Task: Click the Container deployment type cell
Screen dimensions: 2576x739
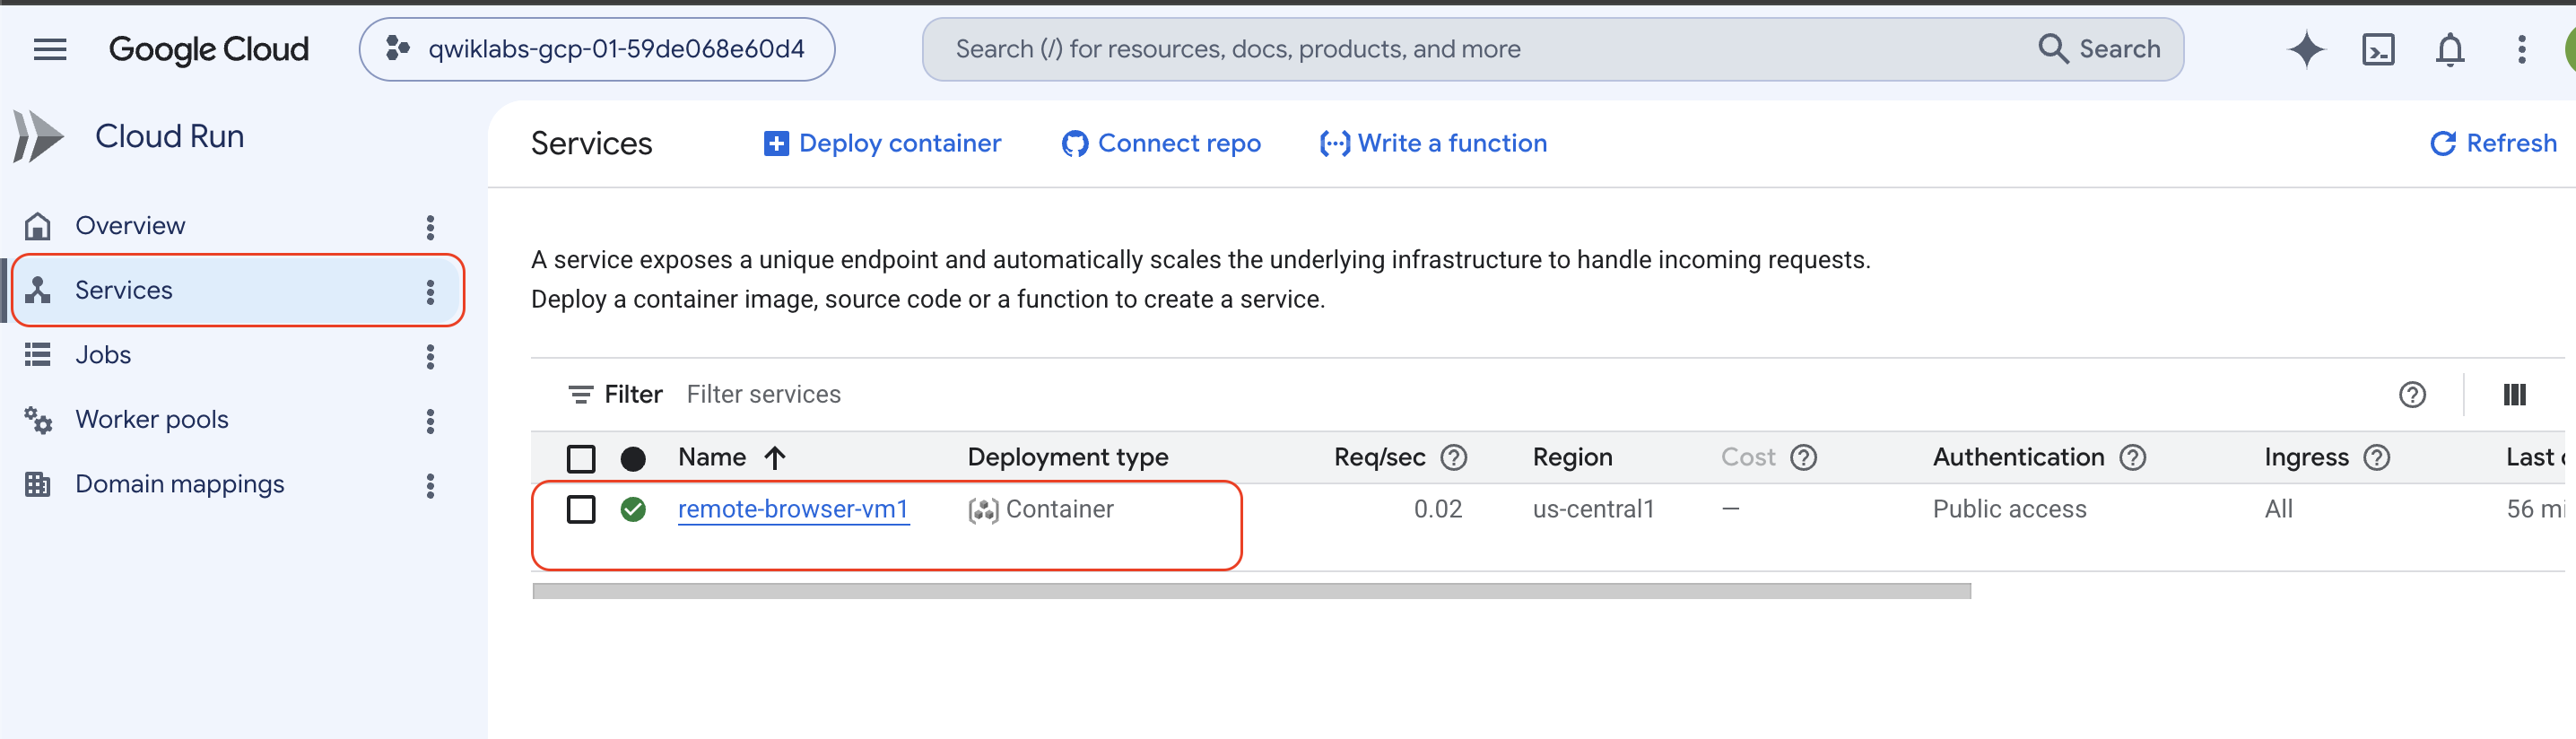Action: [x=1041, y=510]
